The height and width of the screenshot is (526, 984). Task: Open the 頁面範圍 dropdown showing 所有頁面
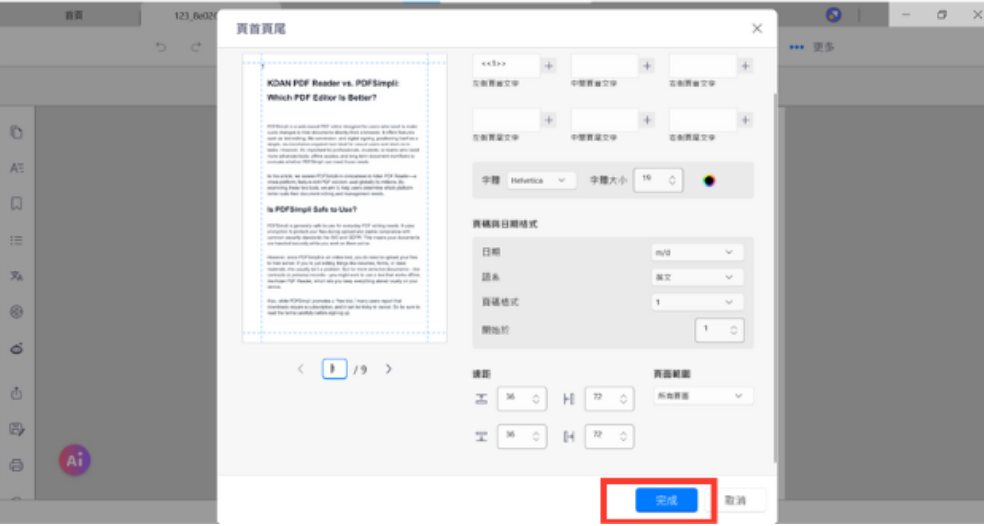(x=703, y=396)
